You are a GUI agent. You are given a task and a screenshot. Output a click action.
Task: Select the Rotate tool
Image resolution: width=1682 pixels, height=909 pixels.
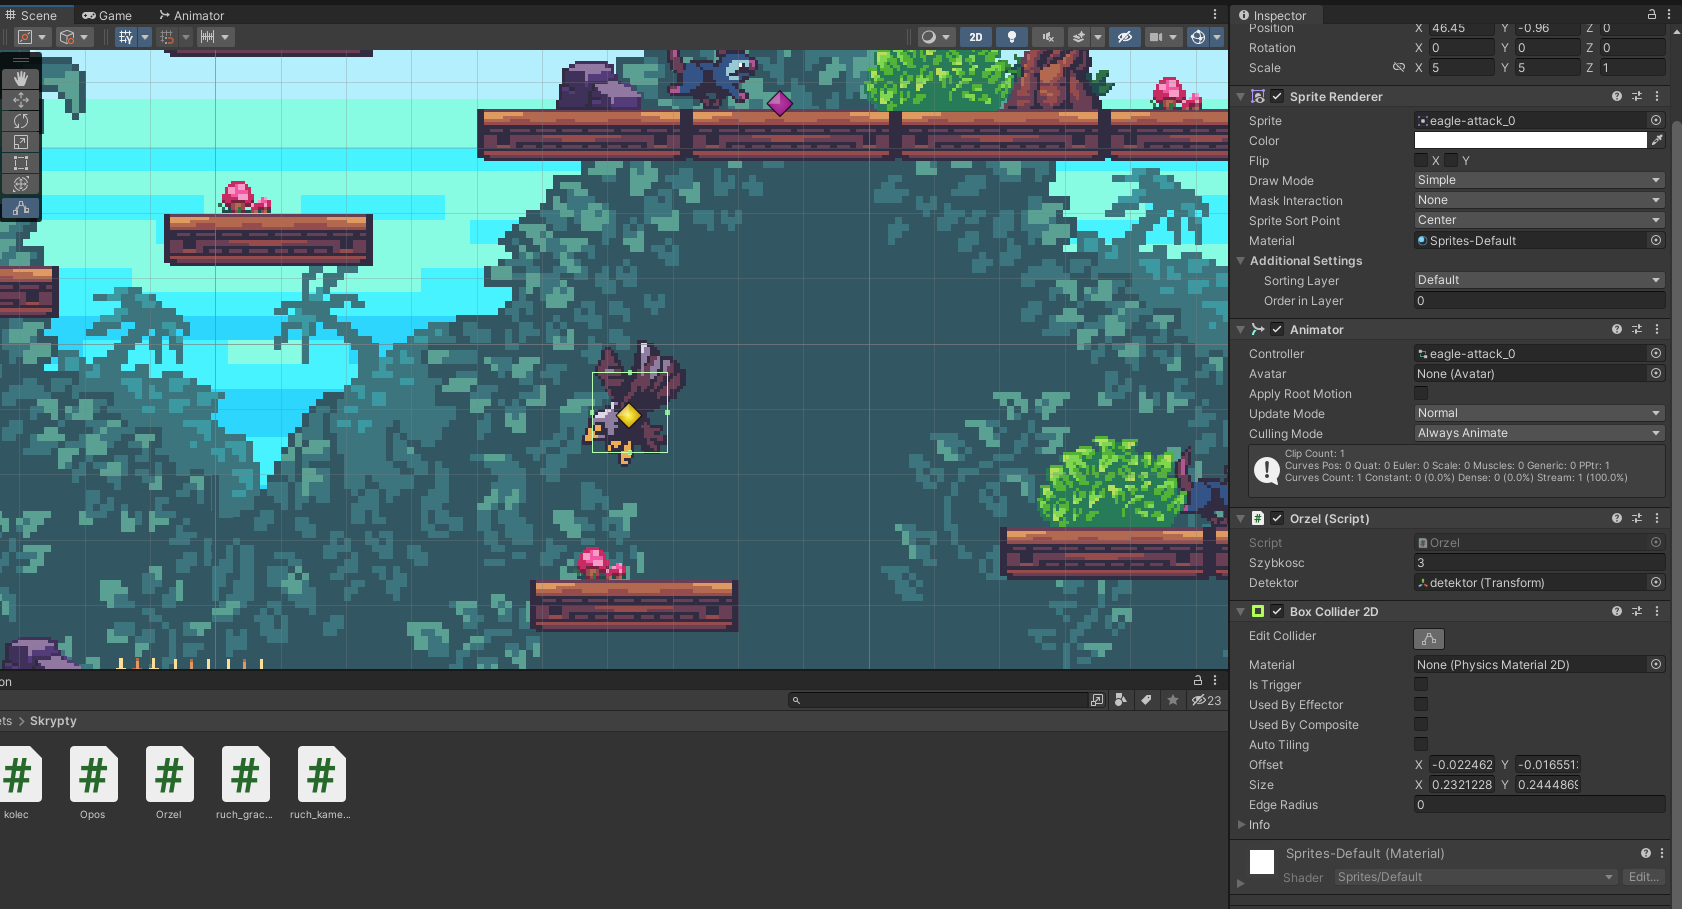coord(20,121)
